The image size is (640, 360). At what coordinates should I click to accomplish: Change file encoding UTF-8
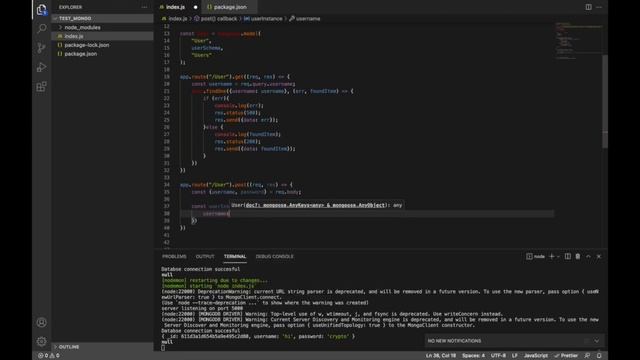498,356
